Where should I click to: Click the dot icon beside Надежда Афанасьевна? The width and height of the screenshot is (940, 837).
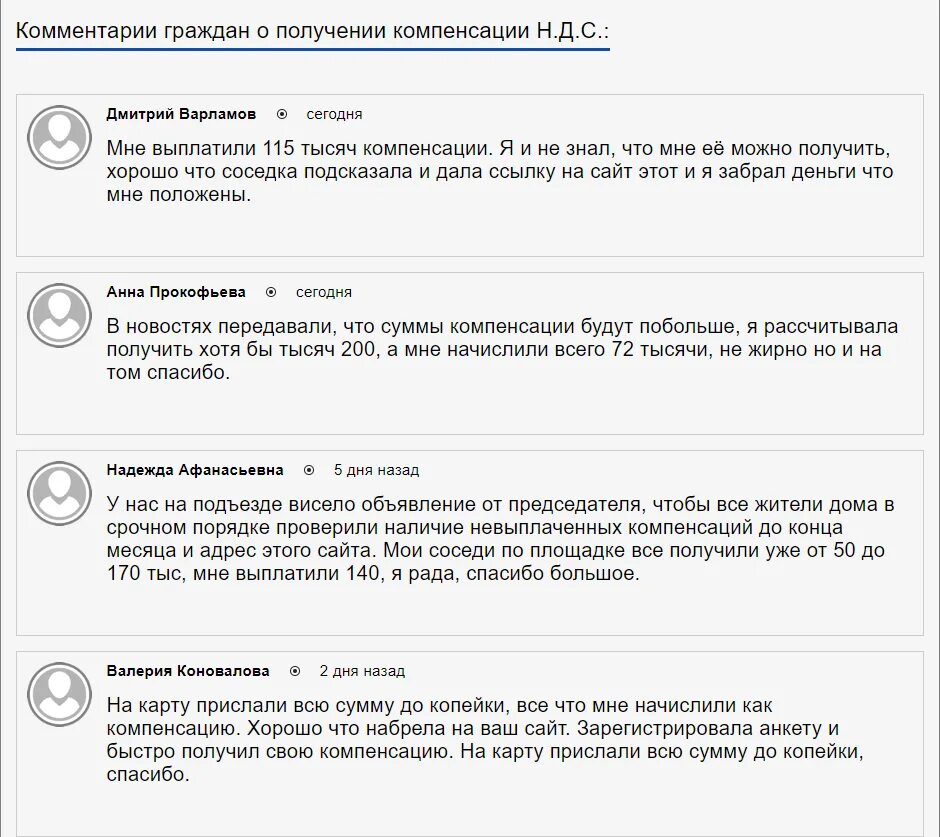coord(309,470)
